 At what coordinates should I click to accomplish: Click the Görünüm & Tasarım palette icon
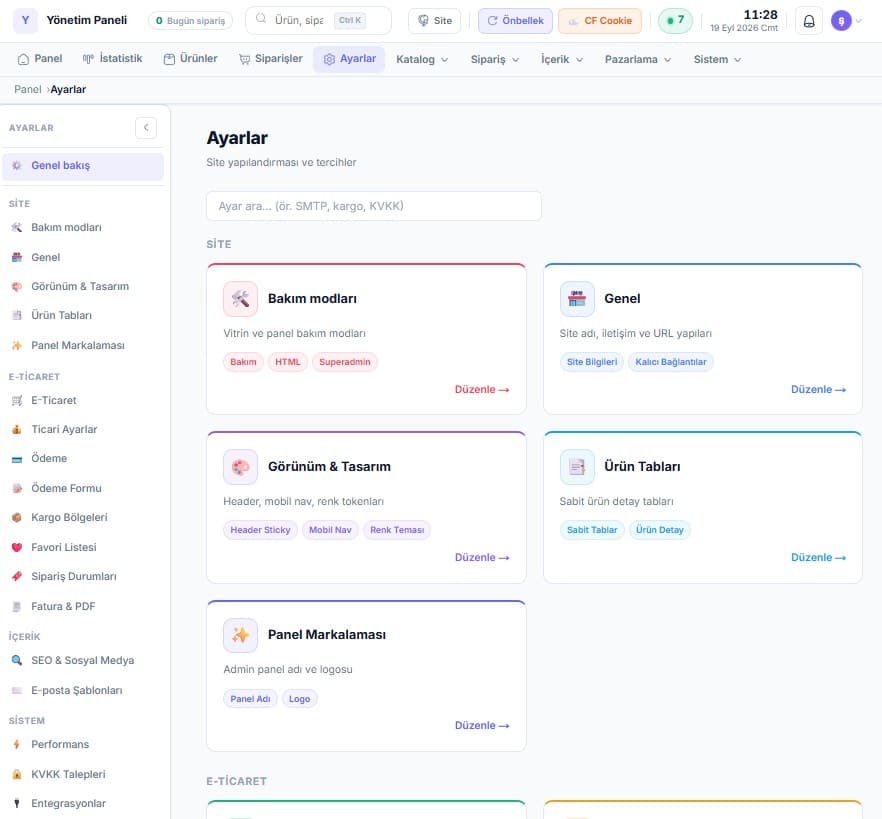(x=240, y=467)
